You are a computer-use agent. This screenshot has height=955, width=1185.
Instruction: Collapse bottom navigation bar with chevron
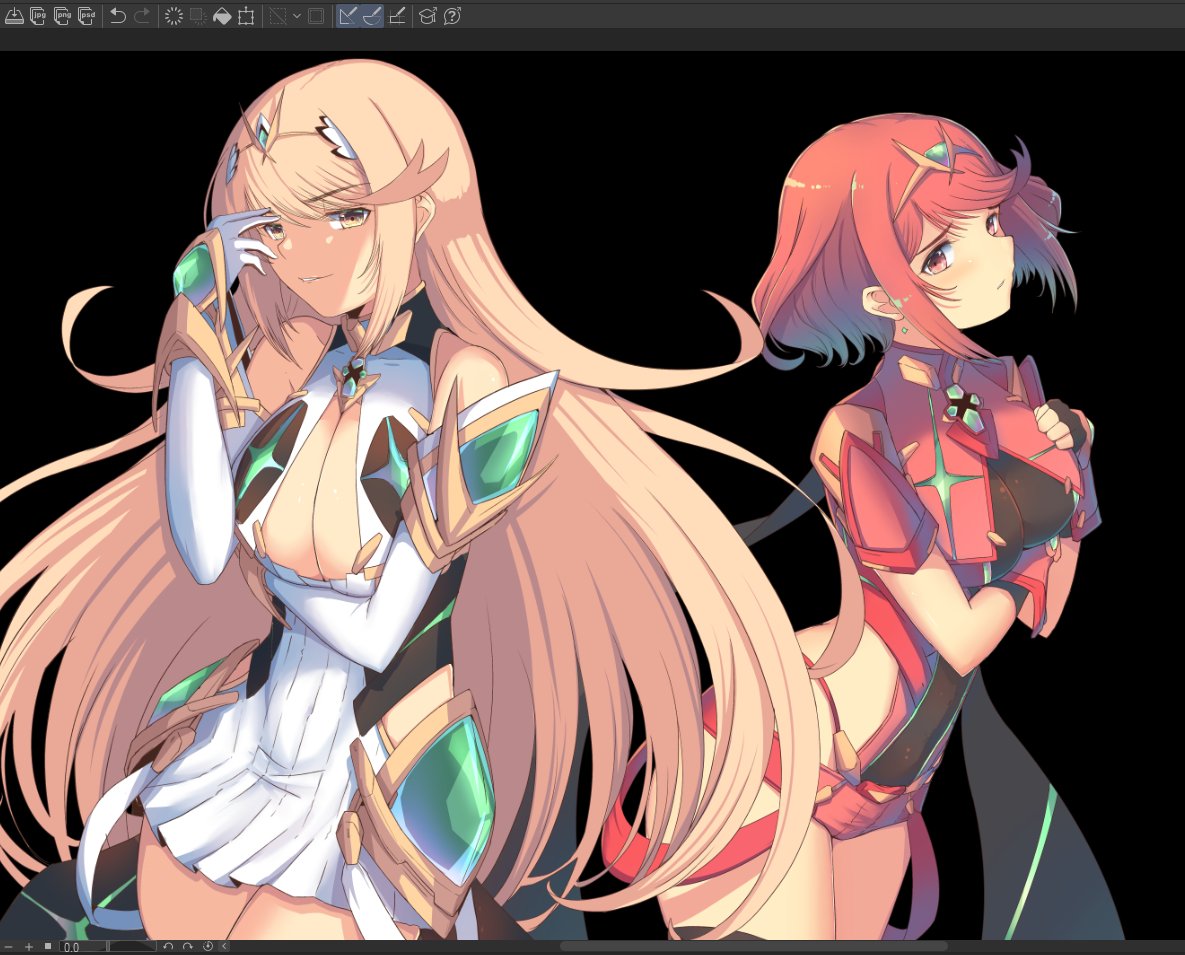[224, 946]
